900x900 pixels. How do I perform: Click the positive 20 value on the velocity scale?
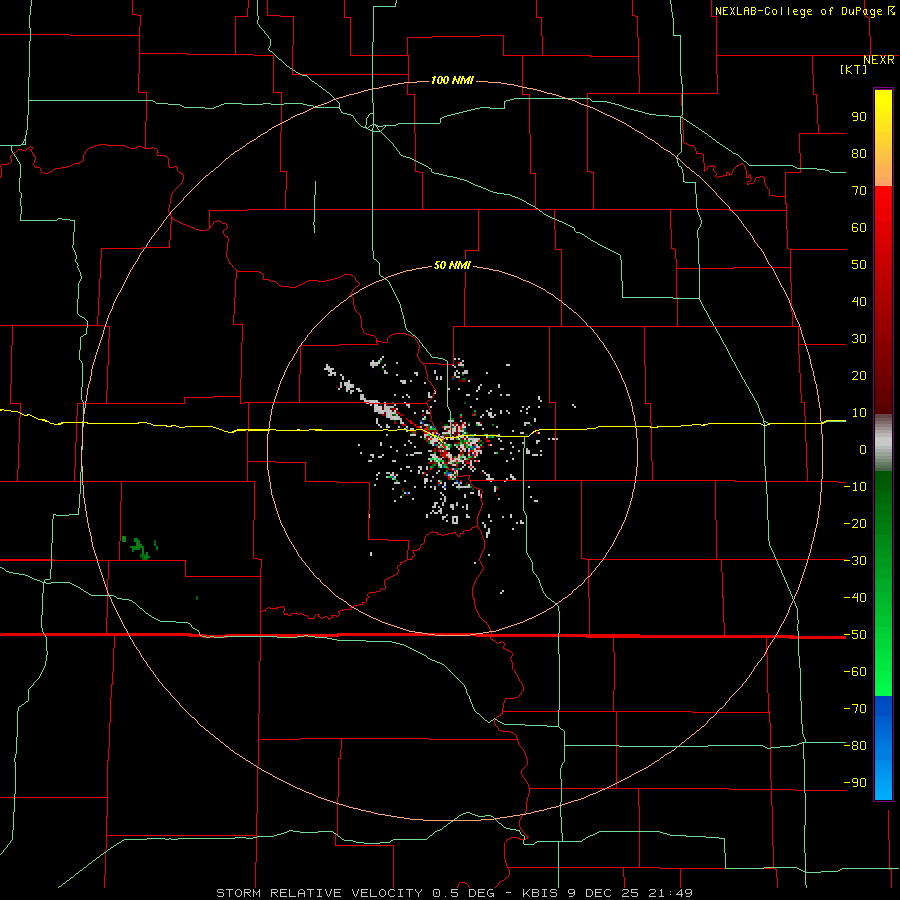tap(859, 376)
